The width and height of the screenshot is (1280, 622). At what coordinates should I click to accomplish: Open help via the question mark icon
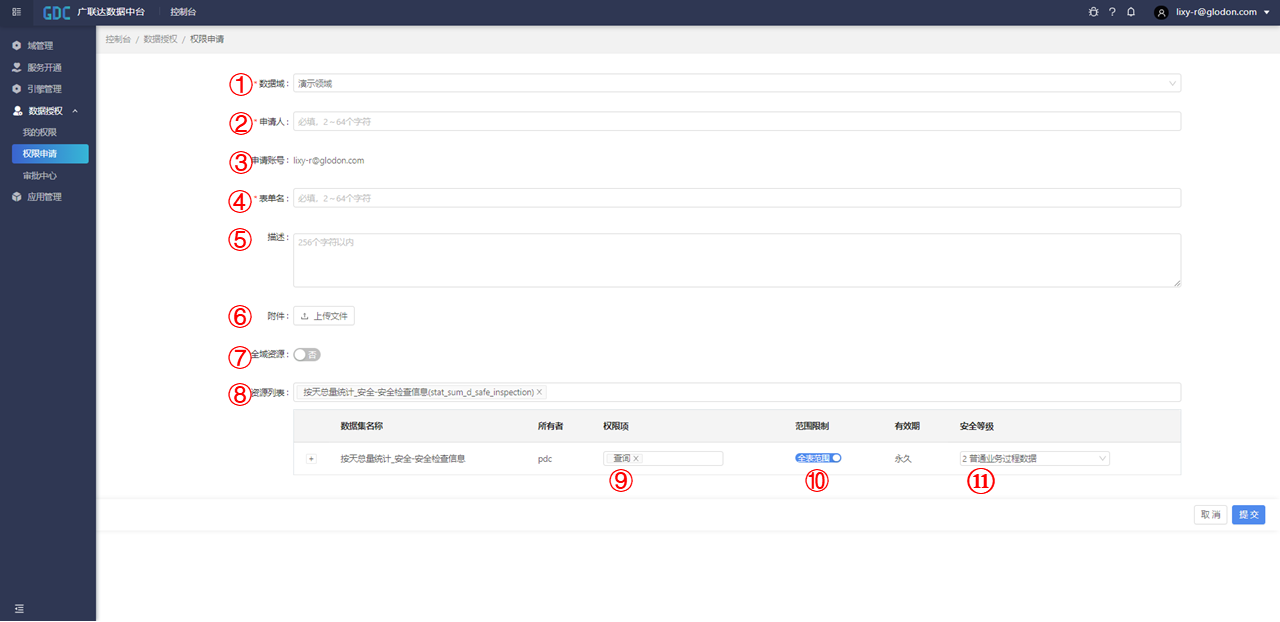point(1112,12)
